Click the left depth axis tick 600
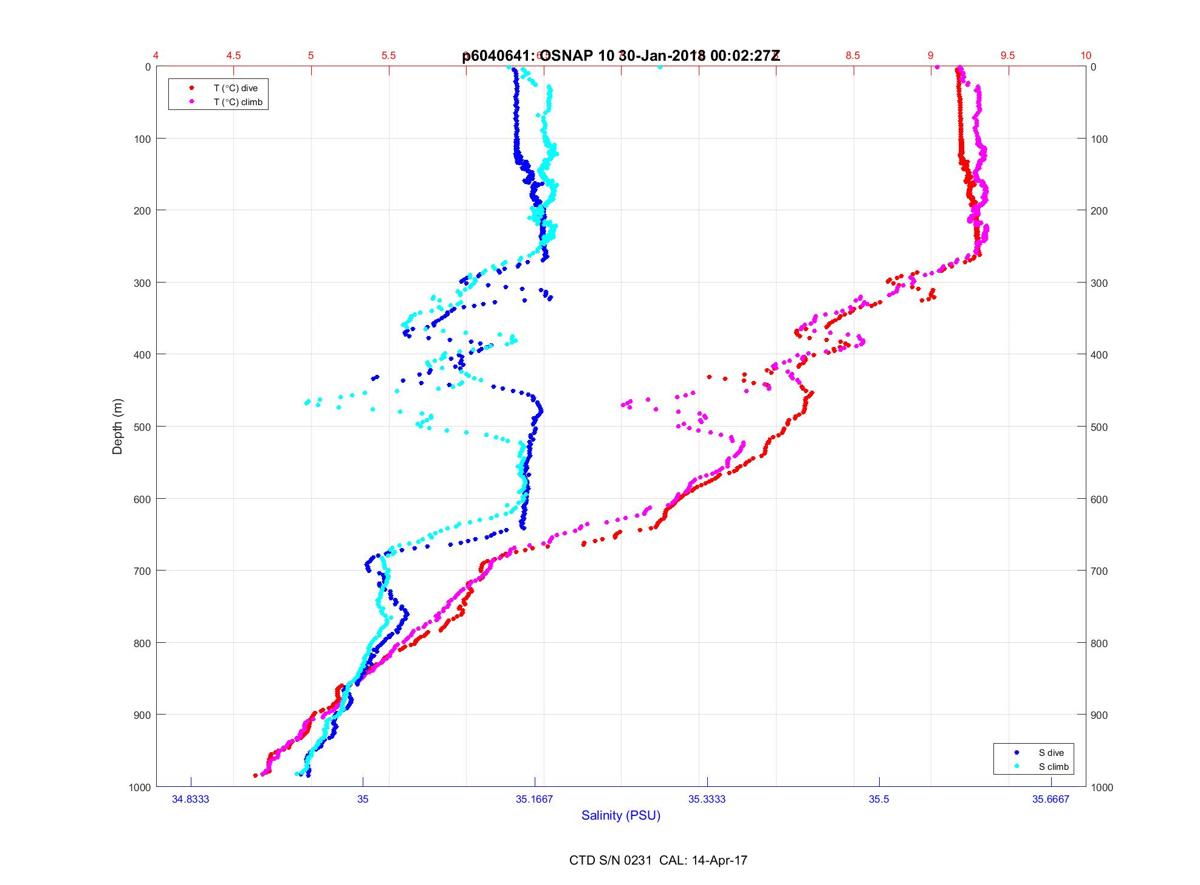Screen dimensions: 1200x885 point(142,499)
